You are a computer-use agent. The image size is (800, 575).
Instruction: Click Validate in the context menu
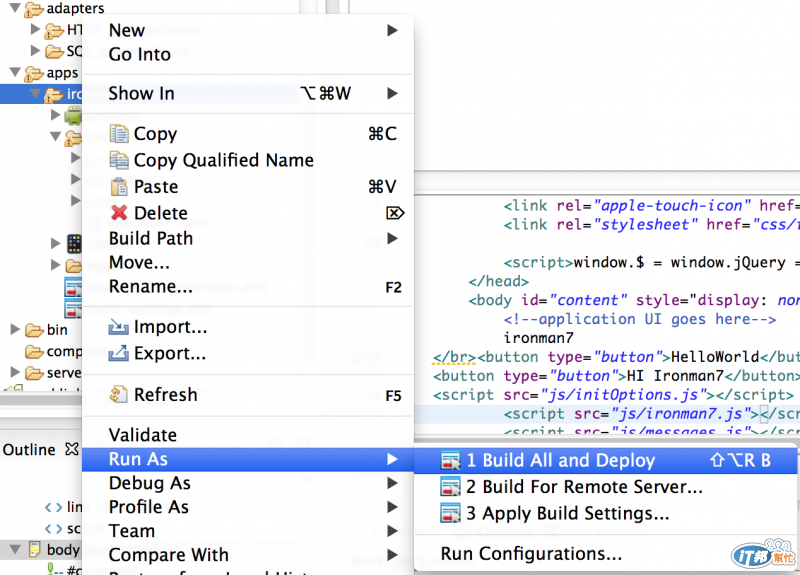(247, 435)
